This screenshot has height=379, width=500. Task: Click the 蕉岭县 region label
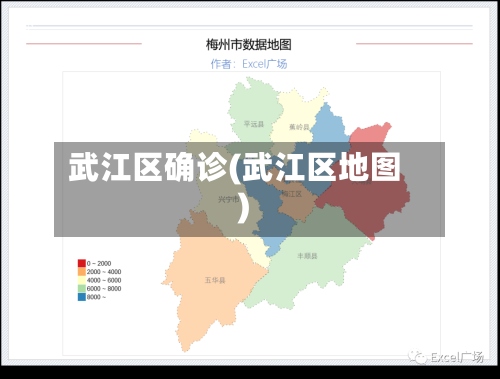pyautogui.click(x=299, y=127)
